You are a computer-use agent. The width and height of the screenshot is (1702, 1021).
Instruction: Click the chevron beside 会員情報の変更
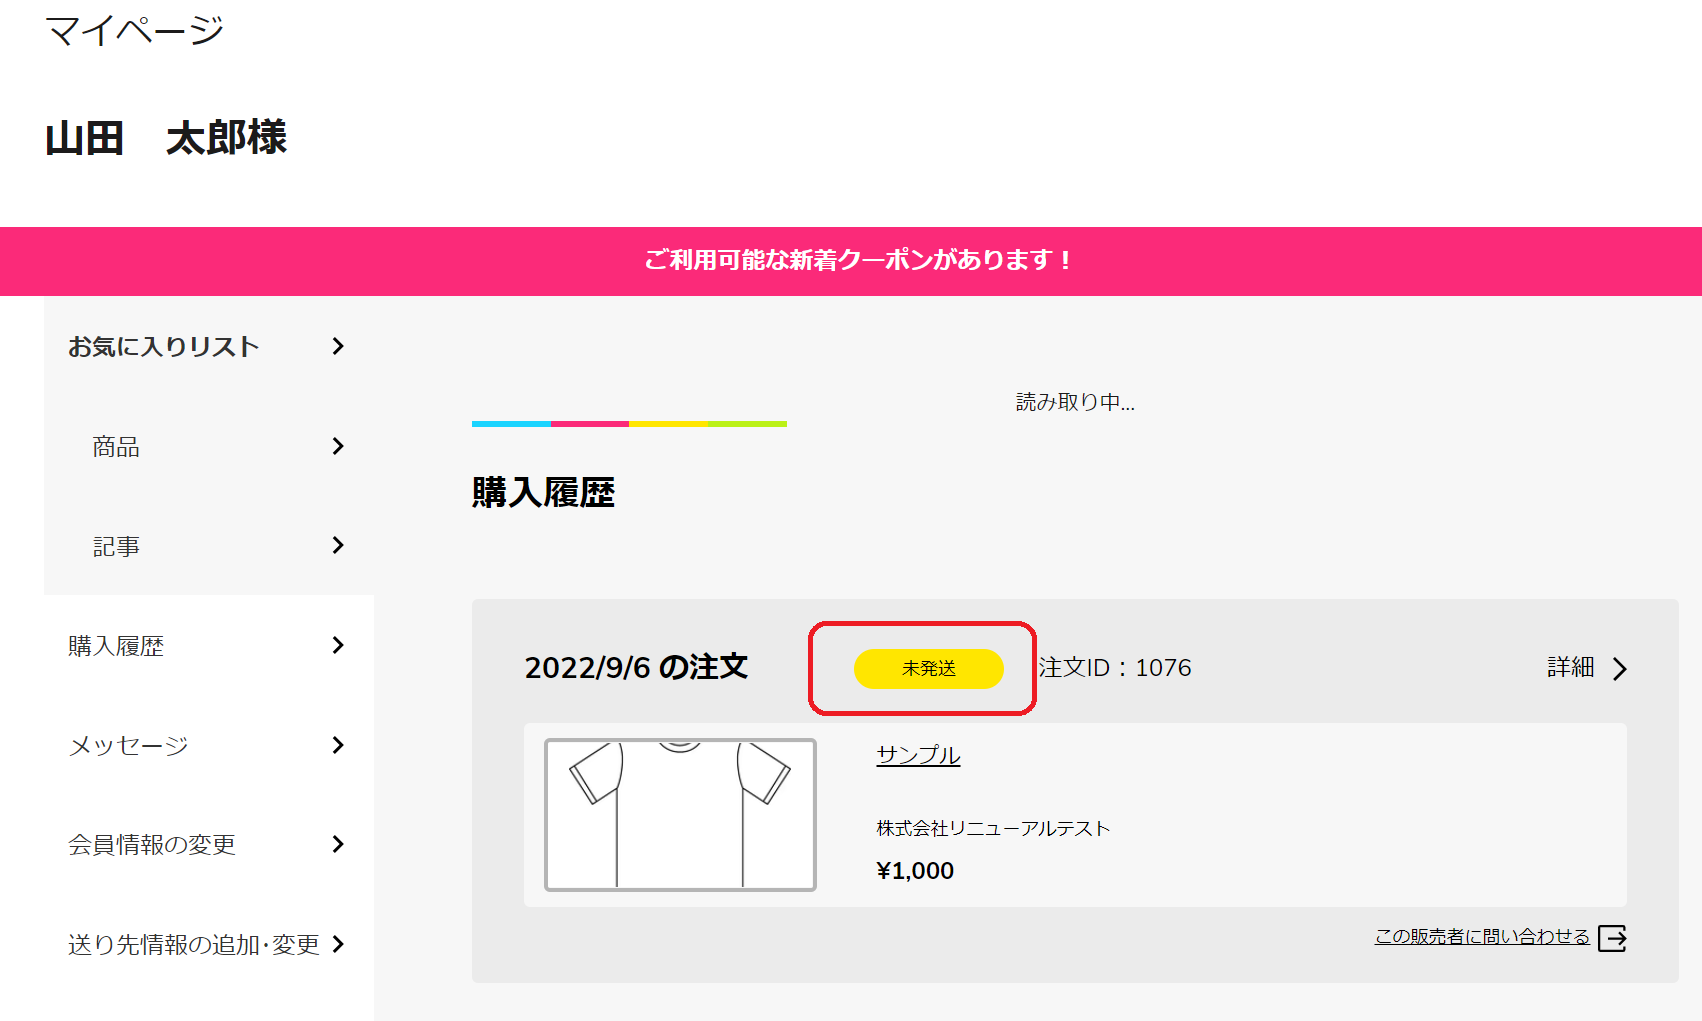(x=338, y=844)
